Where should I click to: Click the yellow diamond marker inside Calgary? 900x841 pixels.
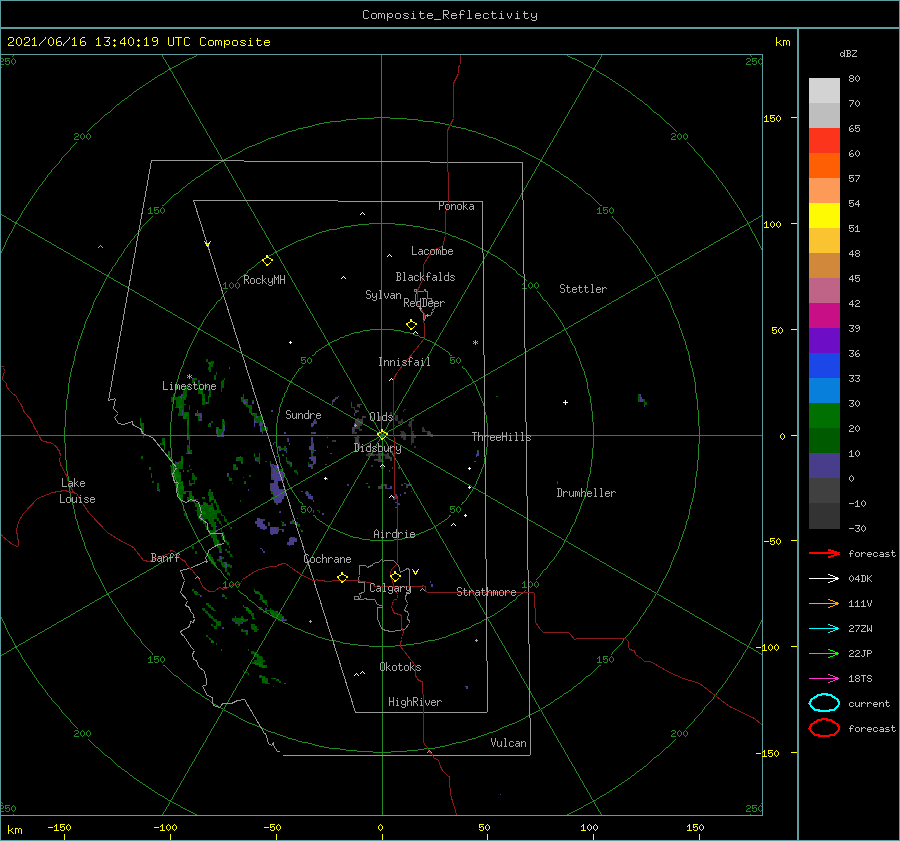click(395, 576)
